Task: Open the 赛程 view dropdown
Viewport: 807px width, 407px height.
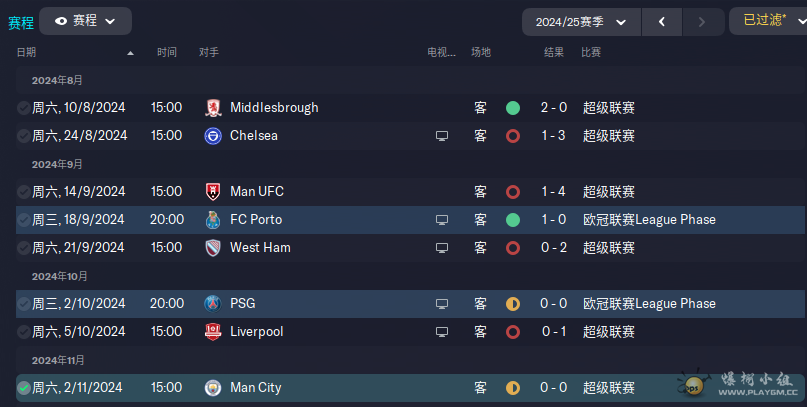Action: point(85,21)
